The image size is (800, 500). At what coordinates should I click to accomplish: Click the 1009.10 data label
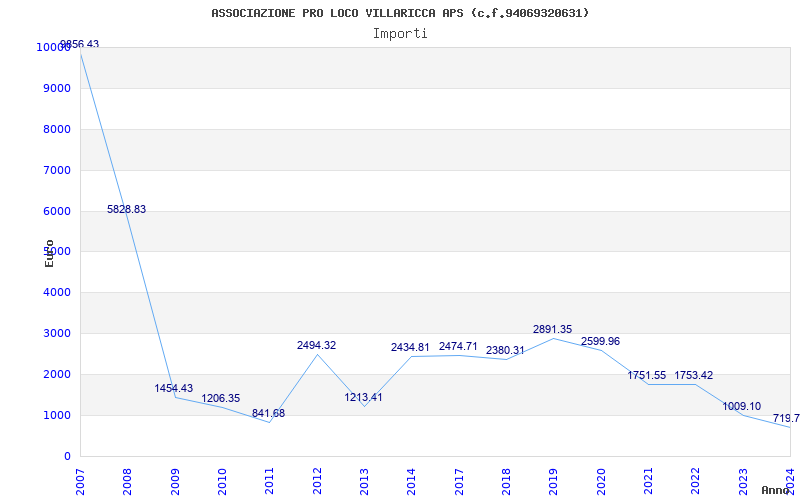[x=741, y=407]
